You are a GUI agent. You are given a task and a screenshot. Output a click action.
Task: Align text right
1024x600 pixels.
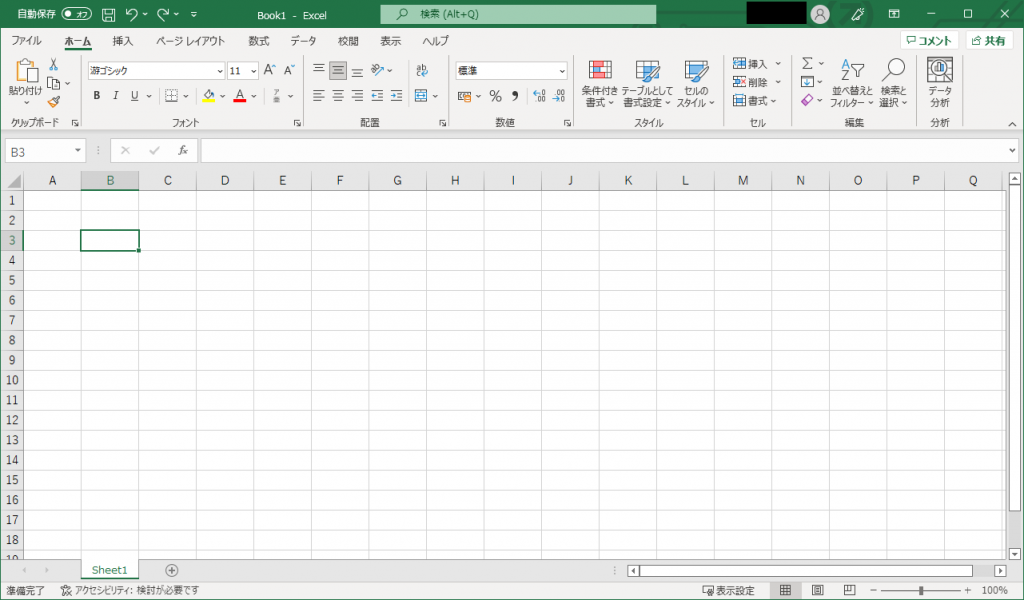357,96
